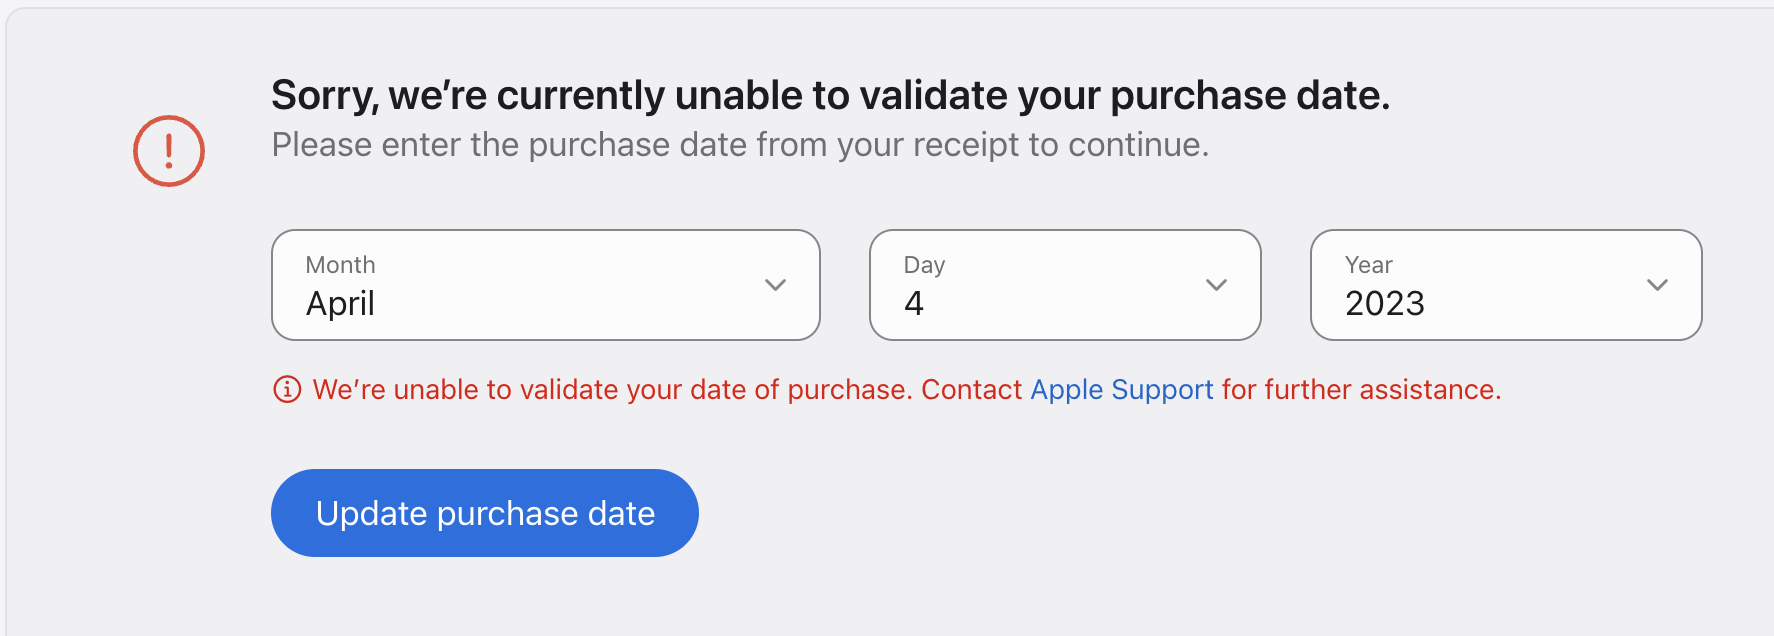Open the Year dropdown

[1505, 285]
